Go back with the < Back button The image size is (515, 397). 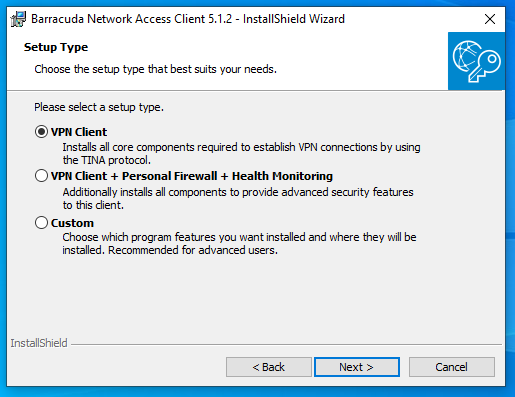pos(269,367)
